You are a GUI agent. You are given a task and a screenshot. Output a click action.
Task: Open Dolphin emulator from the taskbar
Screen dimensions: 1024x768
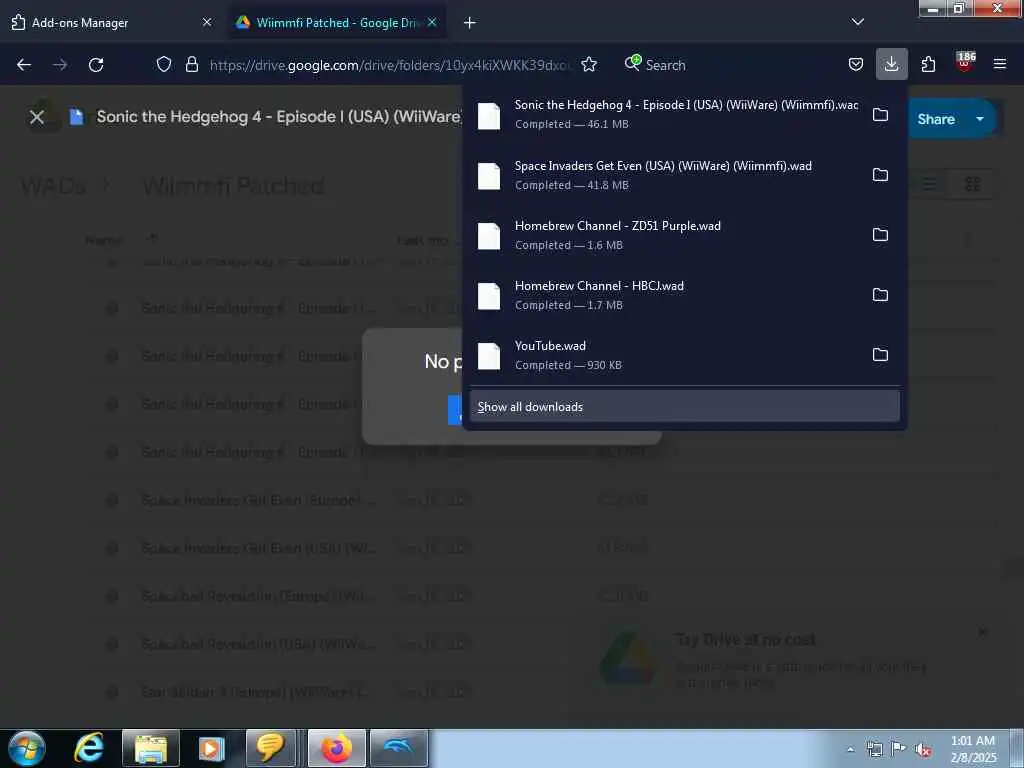[x=398, y=748]
